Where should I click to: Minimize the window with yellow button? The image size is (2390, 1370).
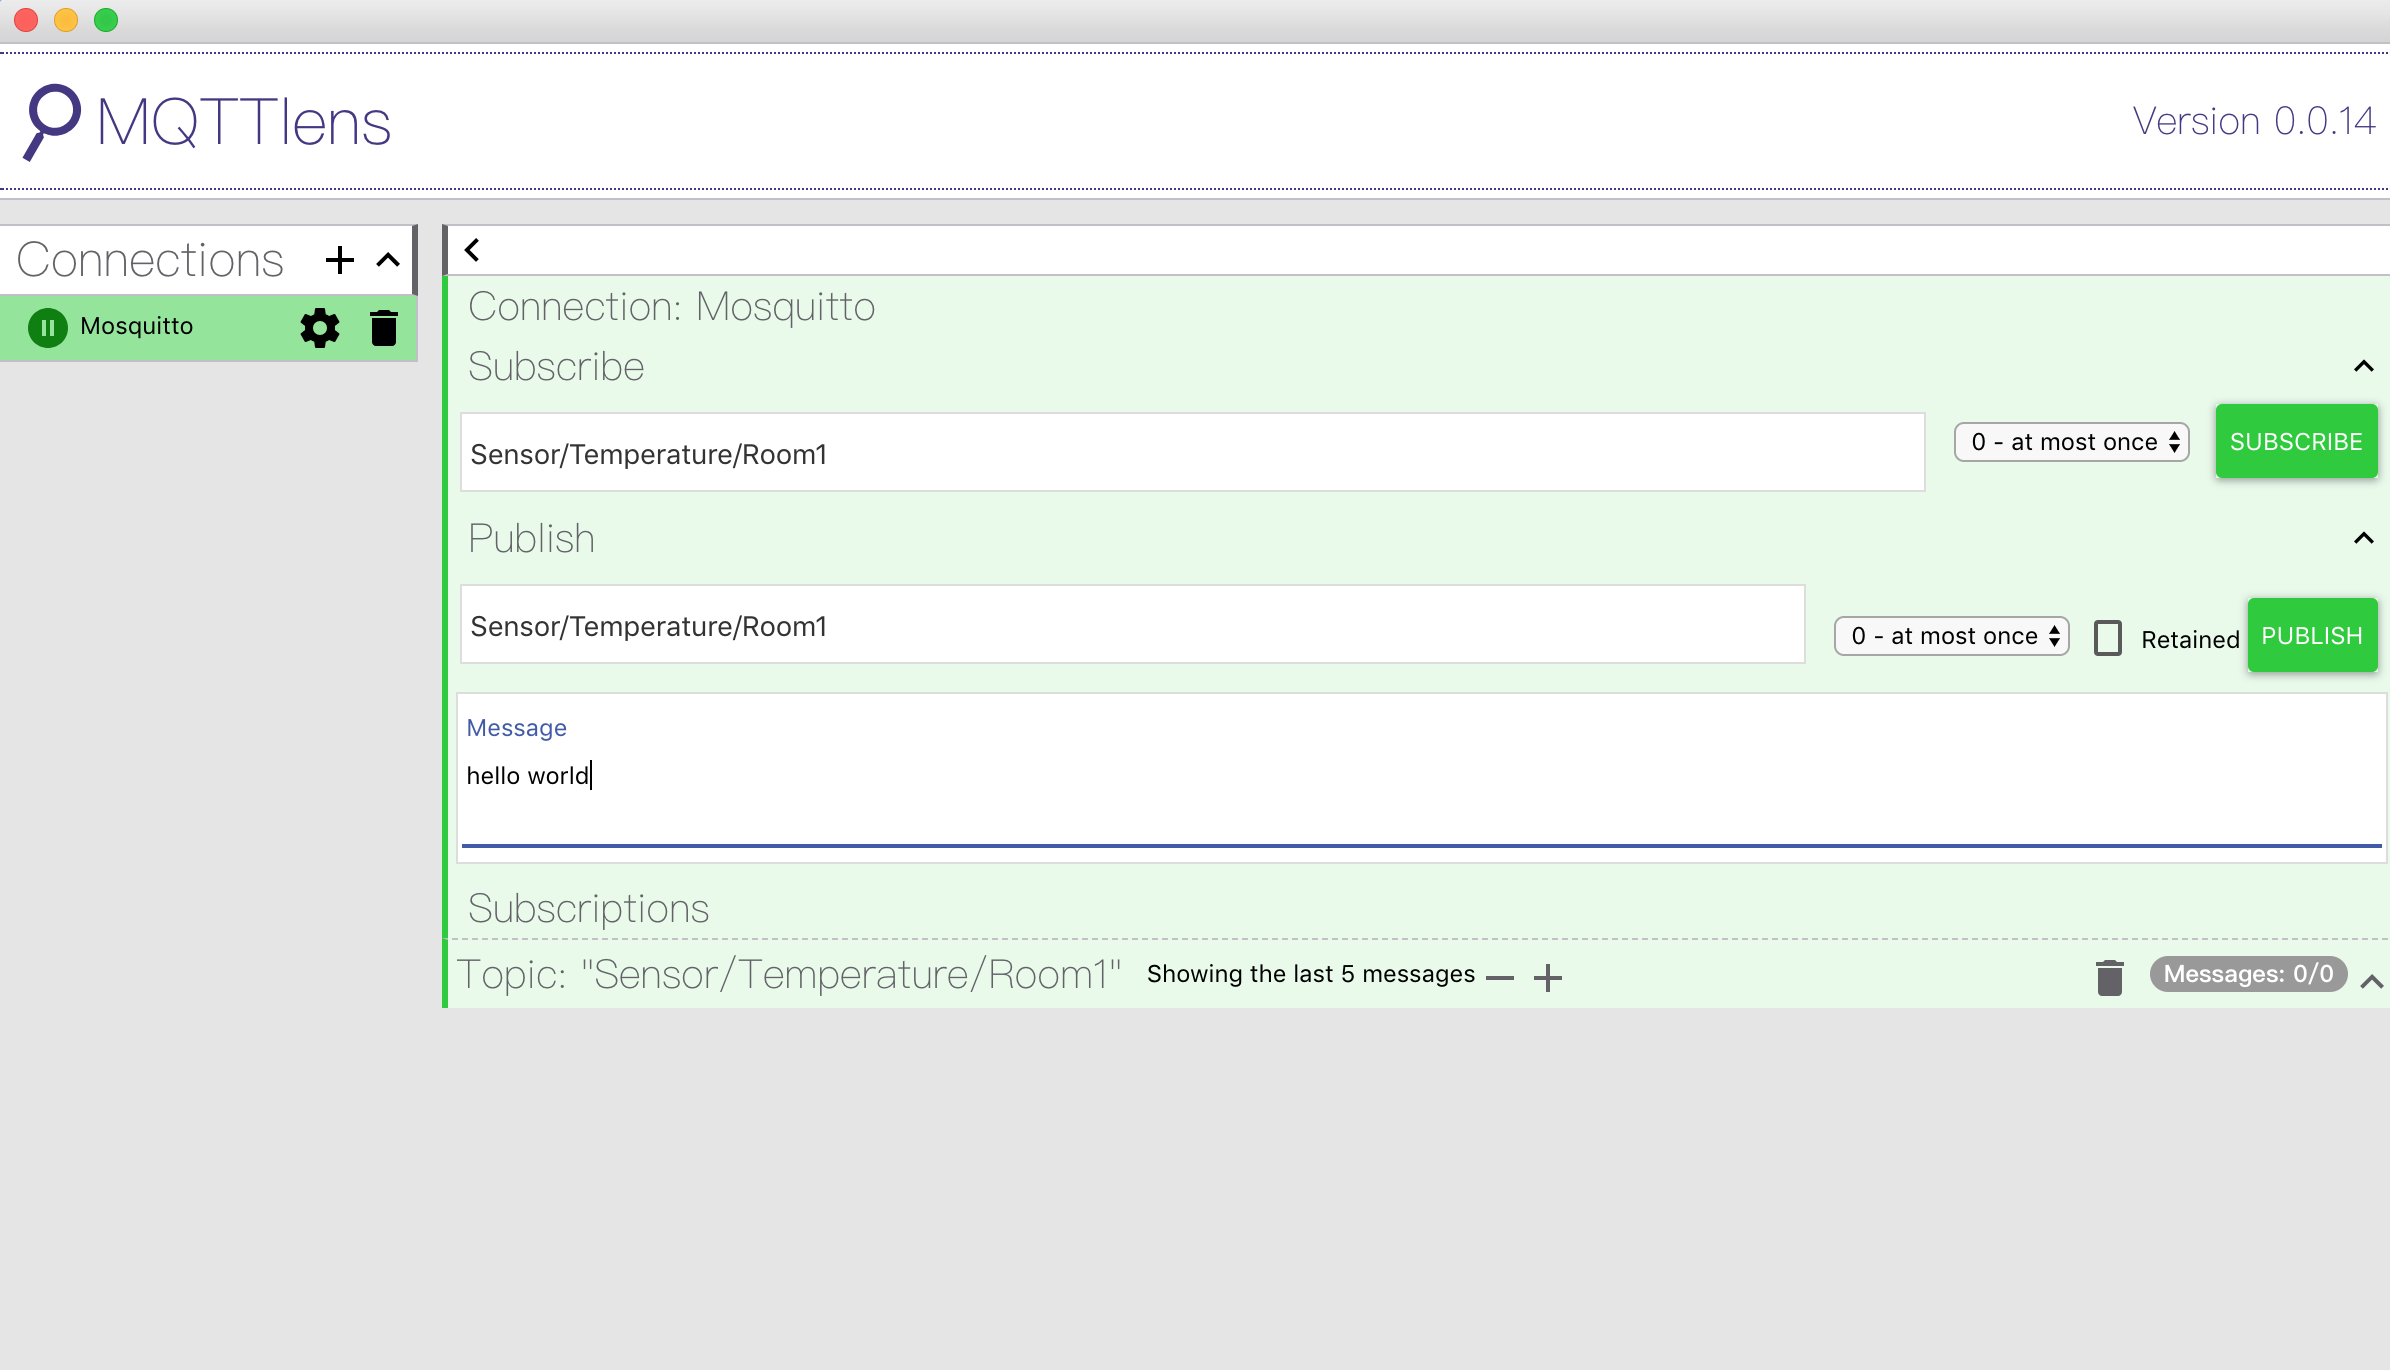point(66,20)
